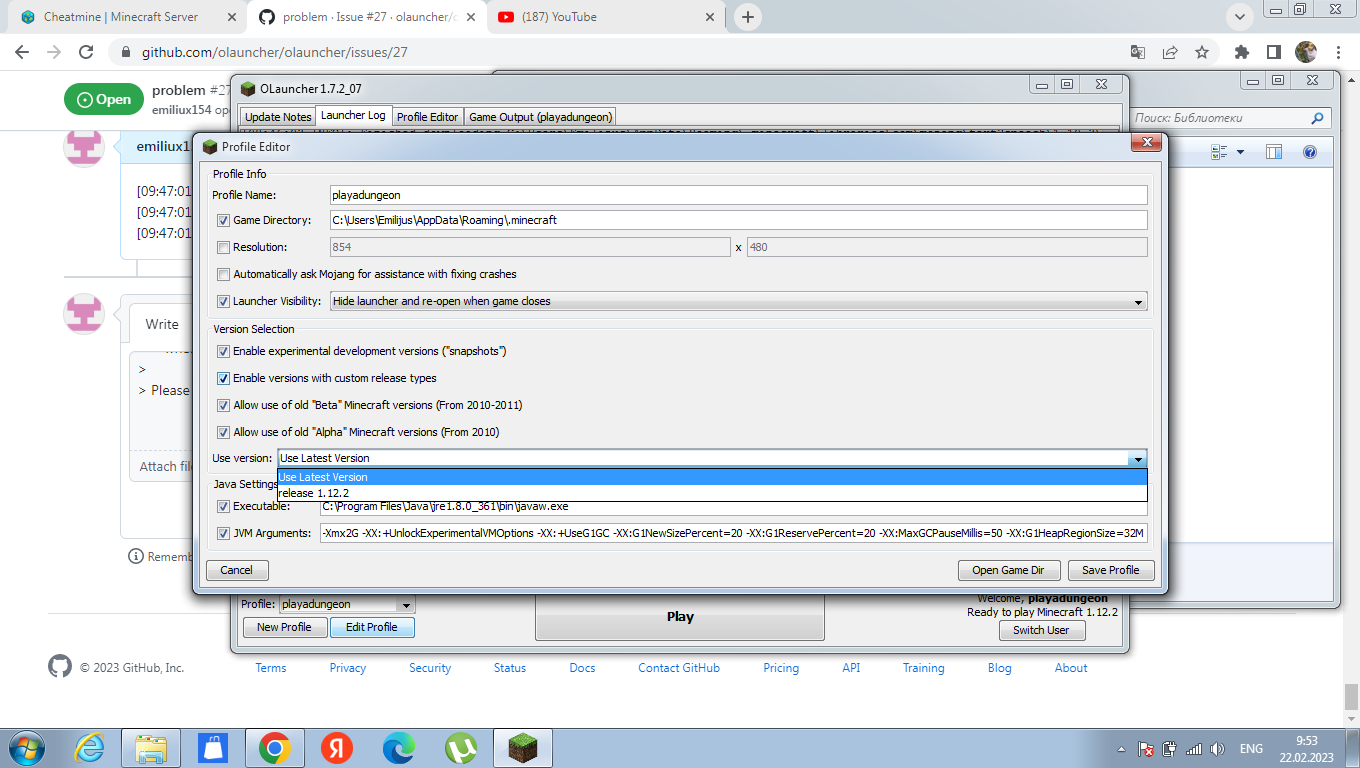Open Chrome from the taskbar

tap(275, 747)
